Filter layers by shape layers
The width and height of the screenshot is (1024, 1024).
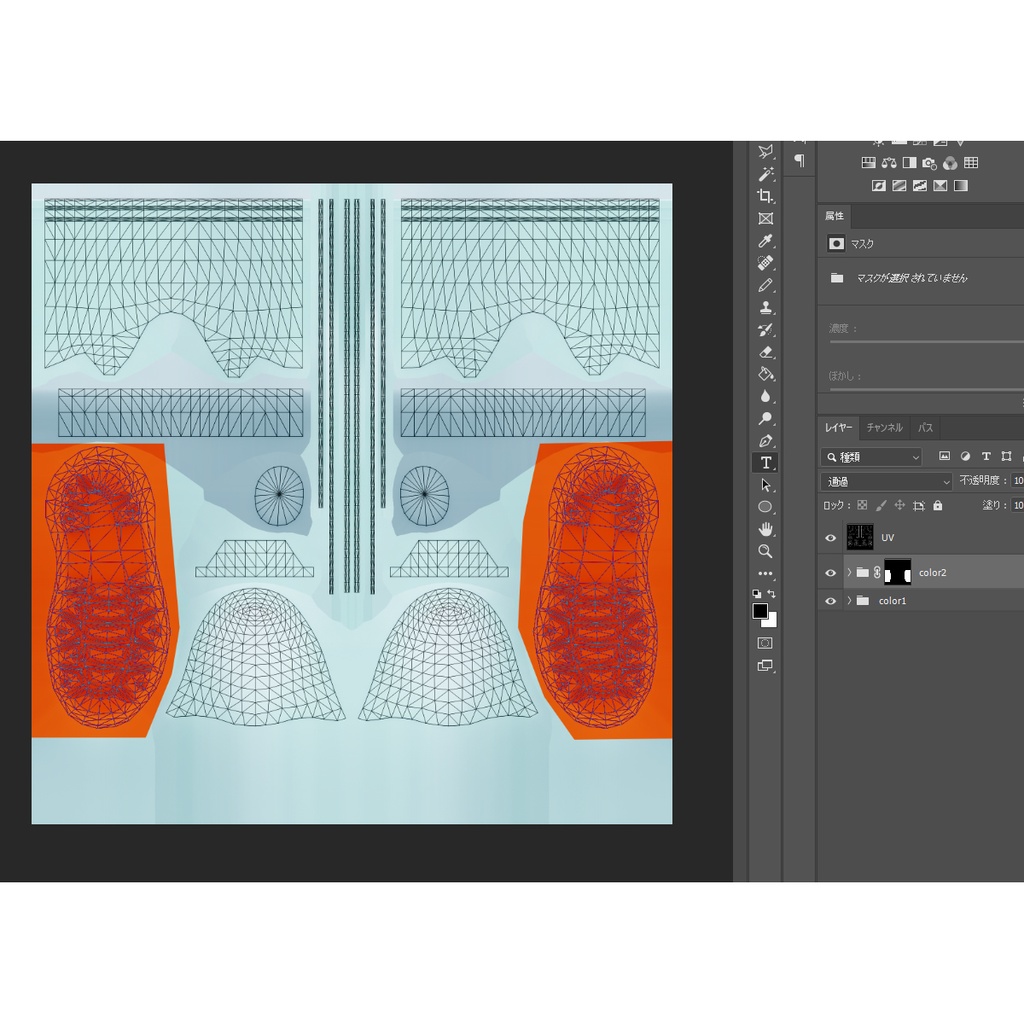click(1006, 456)
